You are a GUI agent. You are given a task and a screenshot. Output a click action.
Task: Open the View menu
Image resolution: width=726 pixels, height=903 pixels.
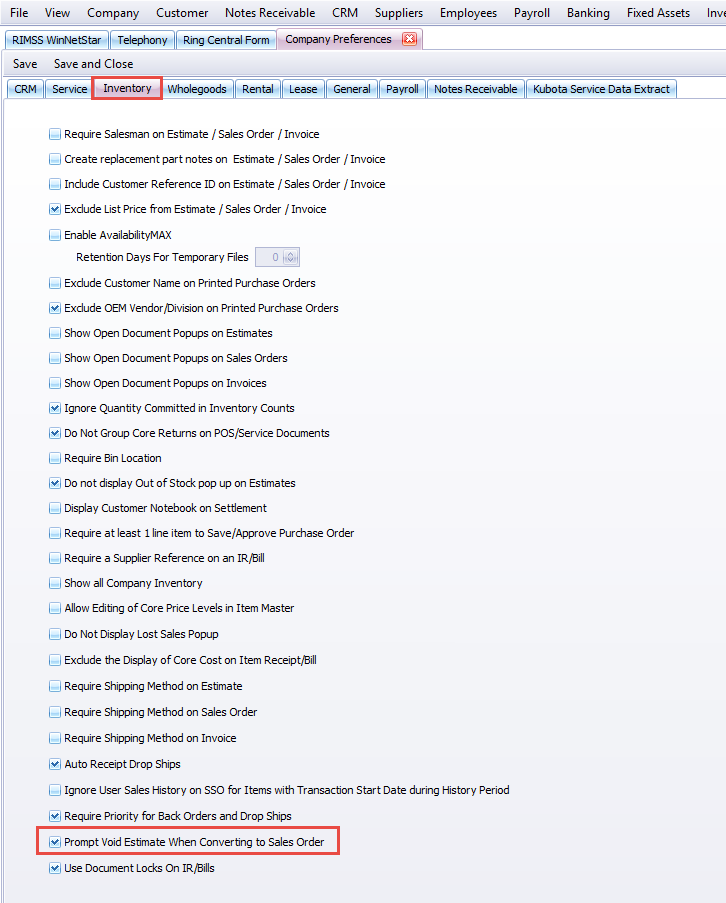(x=57, y=13)
